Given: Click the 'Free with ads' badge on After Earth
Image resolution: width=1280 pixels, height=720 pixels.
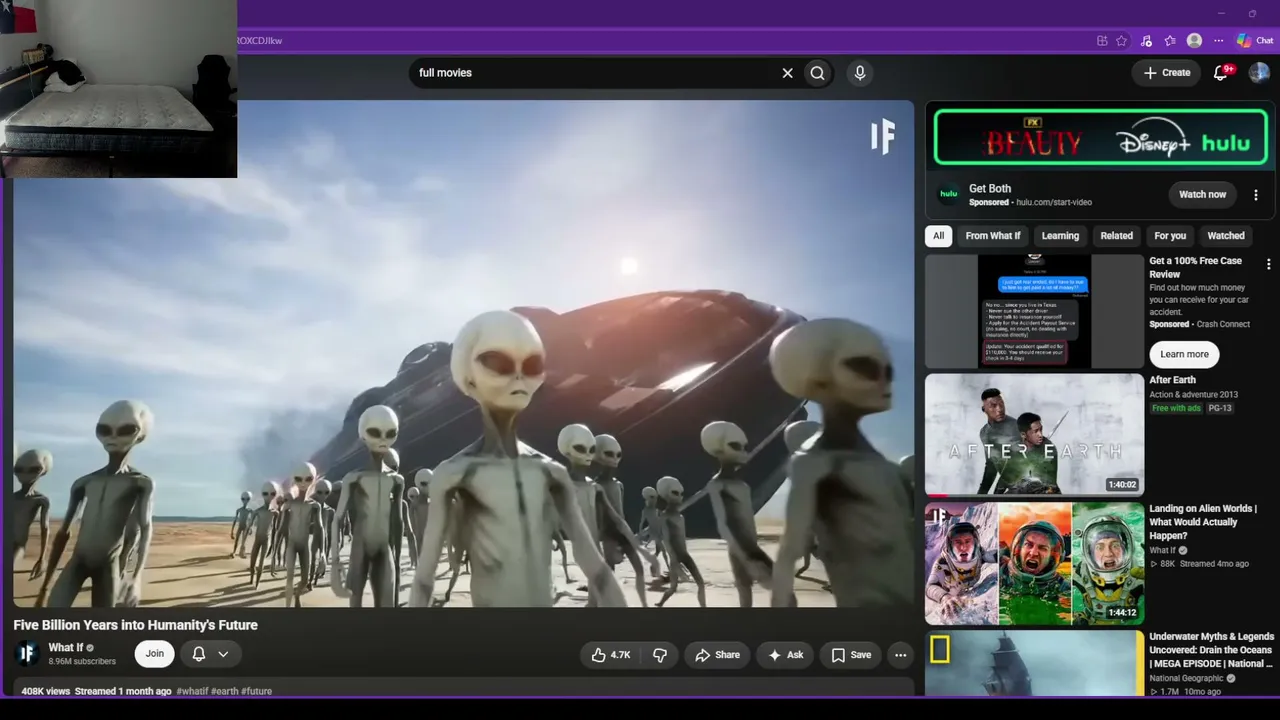Looking at the screenshot, I should 1176,408.
